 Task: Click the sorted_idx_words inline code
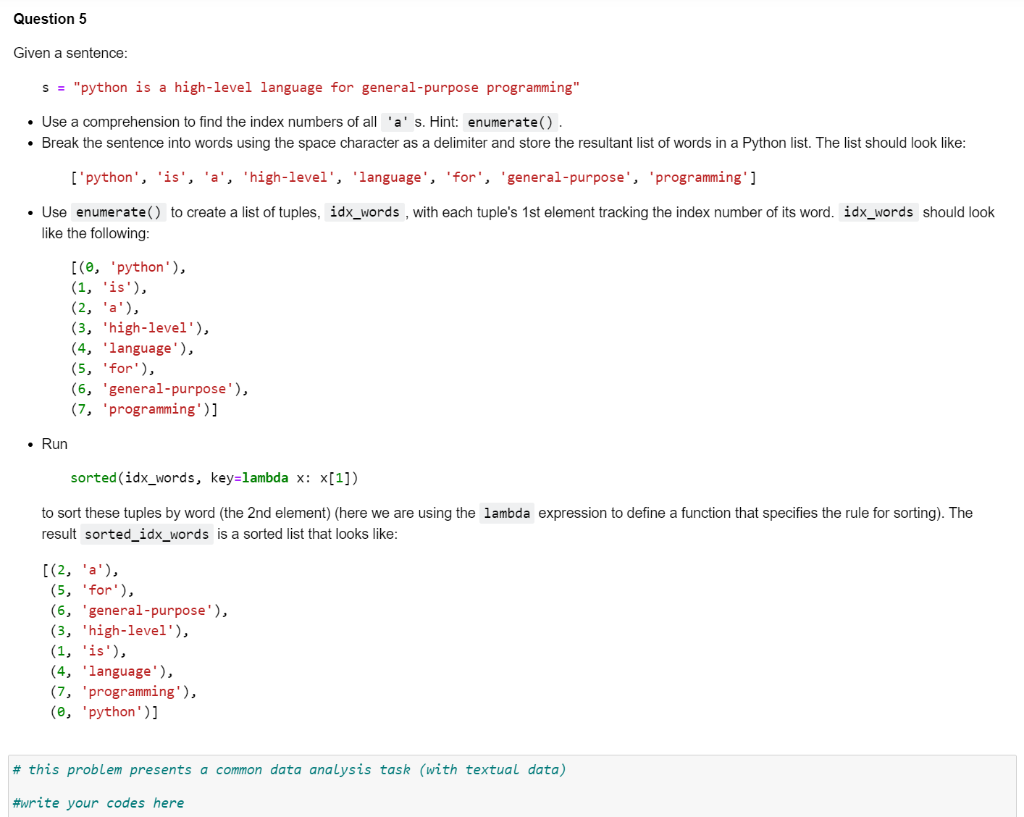click(146, 533)
